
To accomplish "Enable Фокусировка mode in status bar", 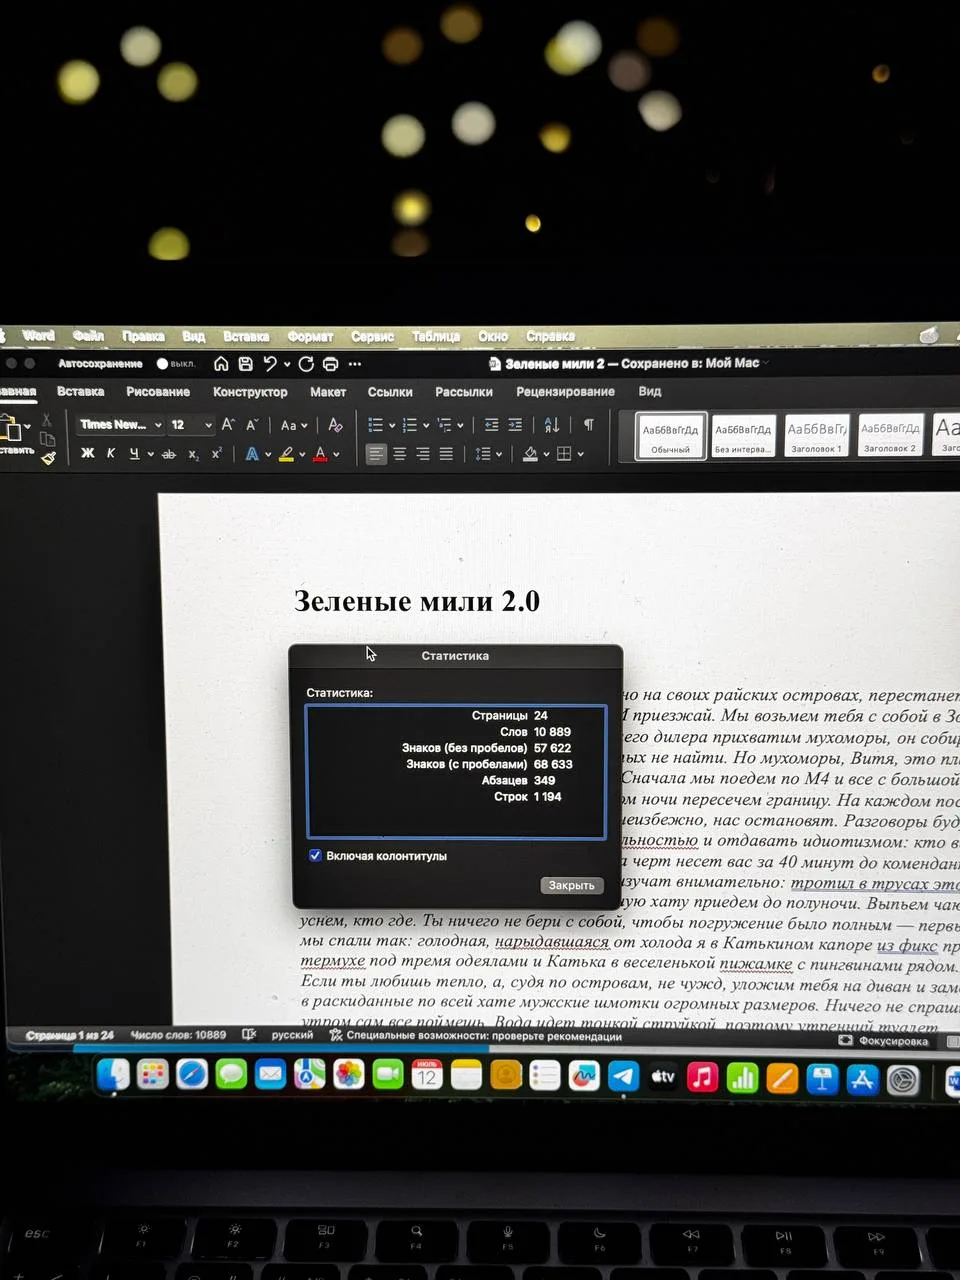I will coord(883,1041).
